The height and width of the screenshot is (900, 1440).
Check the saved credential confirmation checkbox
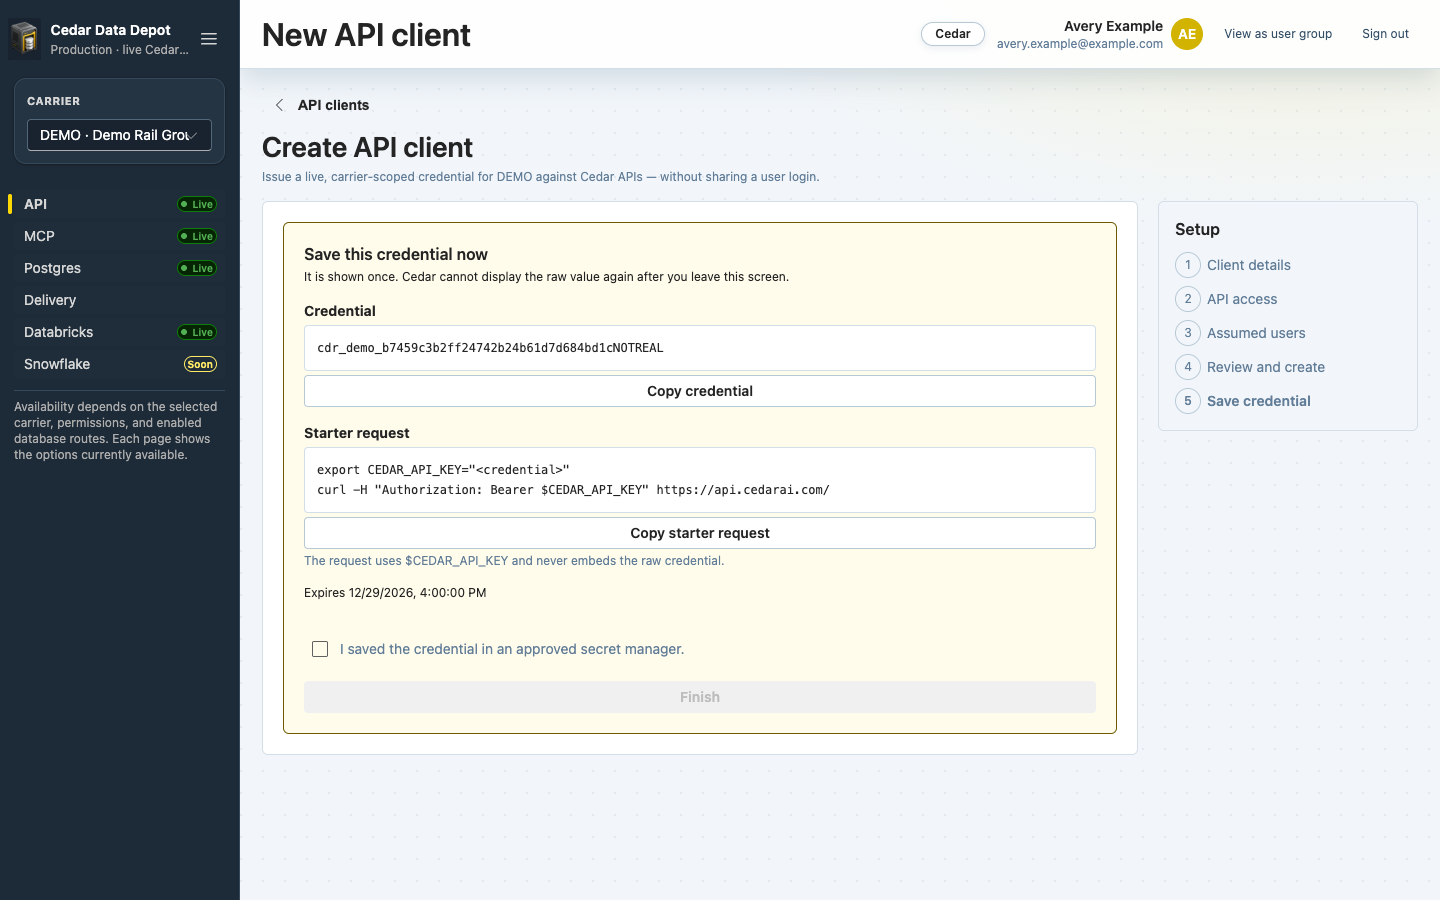[x=320, y=649]
